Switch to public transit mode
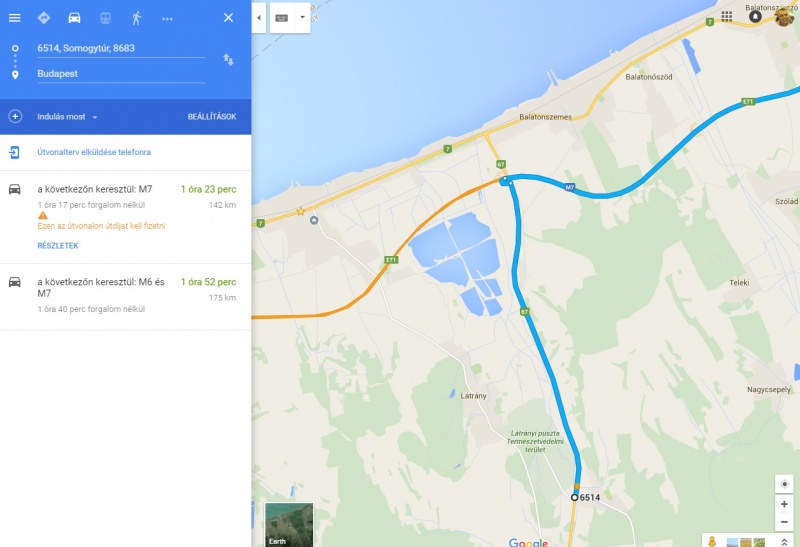800x547 pixels. (105, 18)
